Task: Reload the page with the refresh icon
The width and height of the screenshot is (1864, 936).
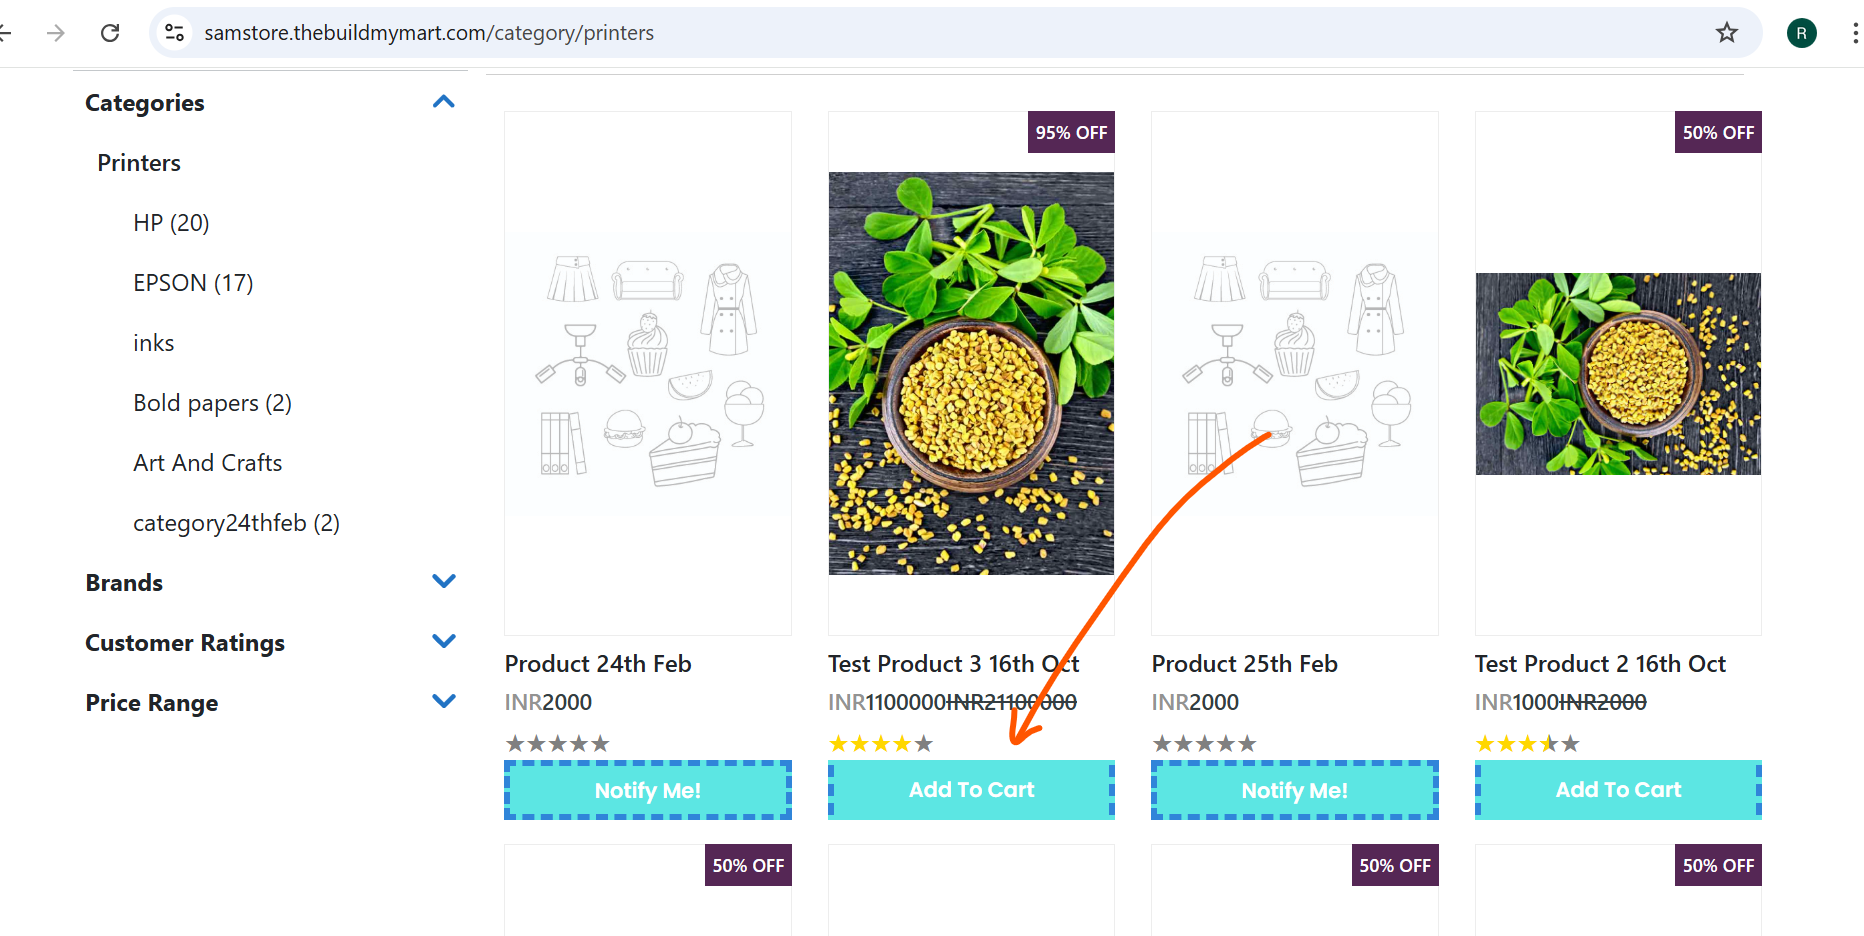Action: 110,33
